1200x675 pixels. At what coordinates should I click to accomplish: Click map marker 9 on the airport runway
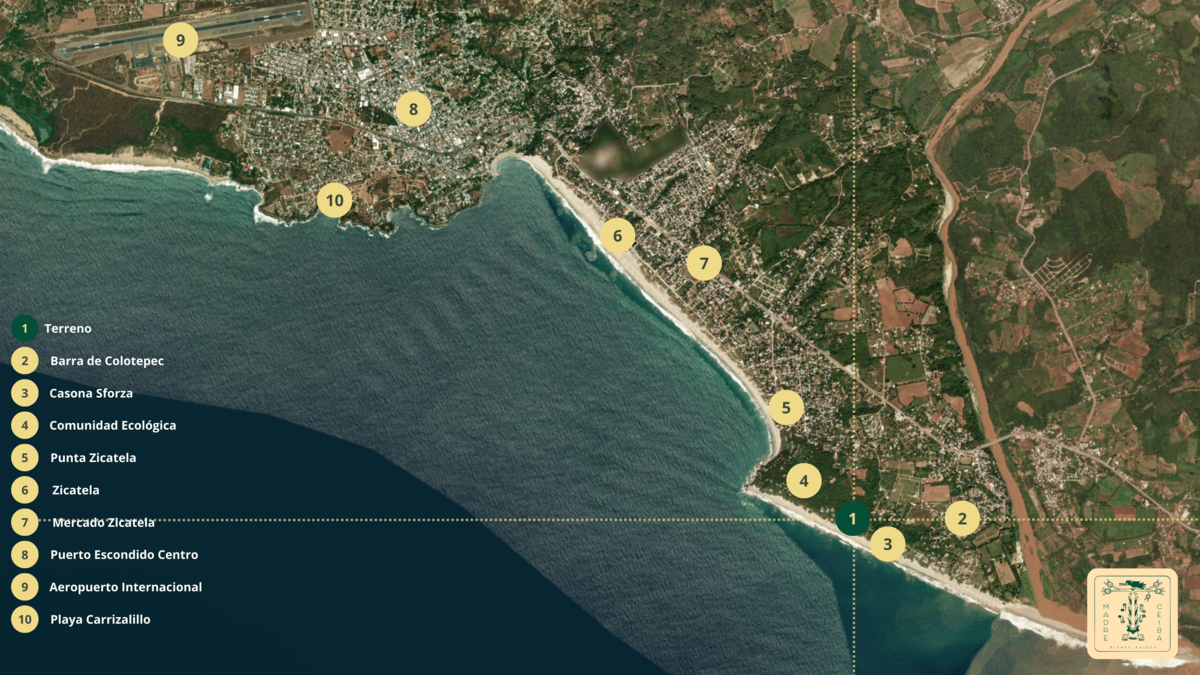pyautogui.click(x=180, y=41)
